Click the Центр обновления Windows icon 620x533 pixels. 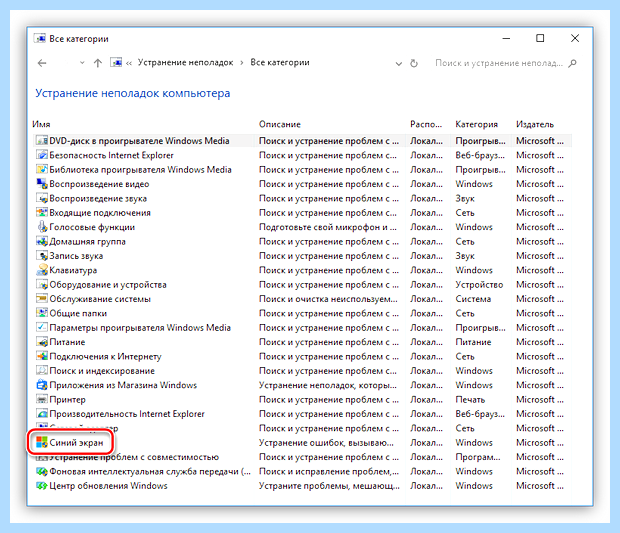pos(42,486)
